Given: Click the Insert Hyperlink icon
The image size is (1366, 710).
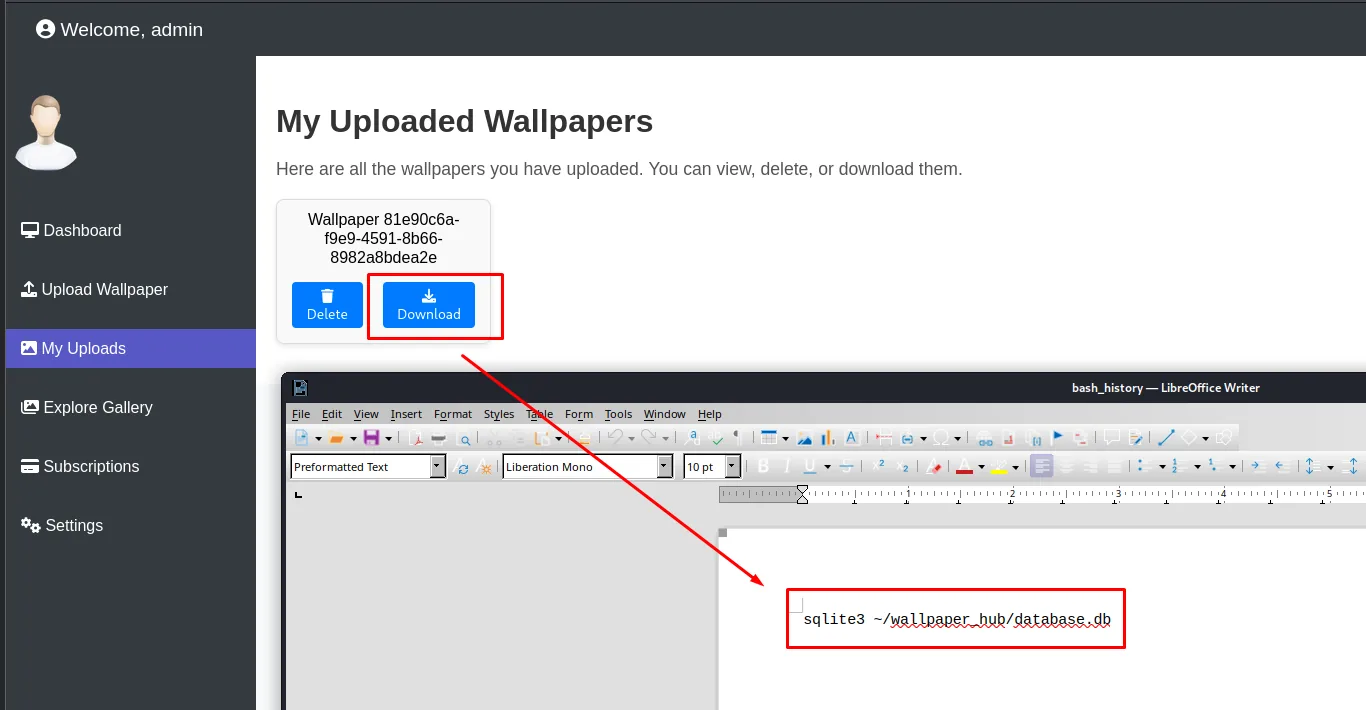Looking at the screenshot, I should point(985,439).
